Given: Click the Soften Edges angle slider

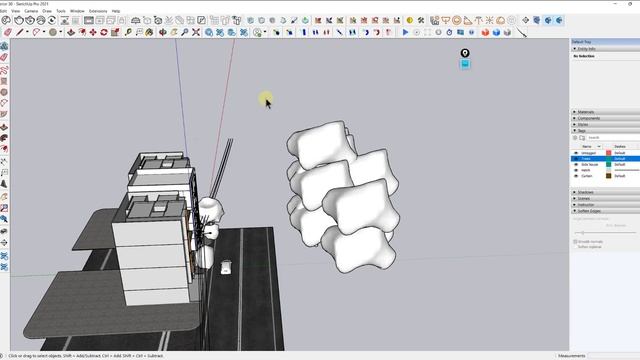Looking at the screenshot, I should pyautogui.click(x=605, y=233).
